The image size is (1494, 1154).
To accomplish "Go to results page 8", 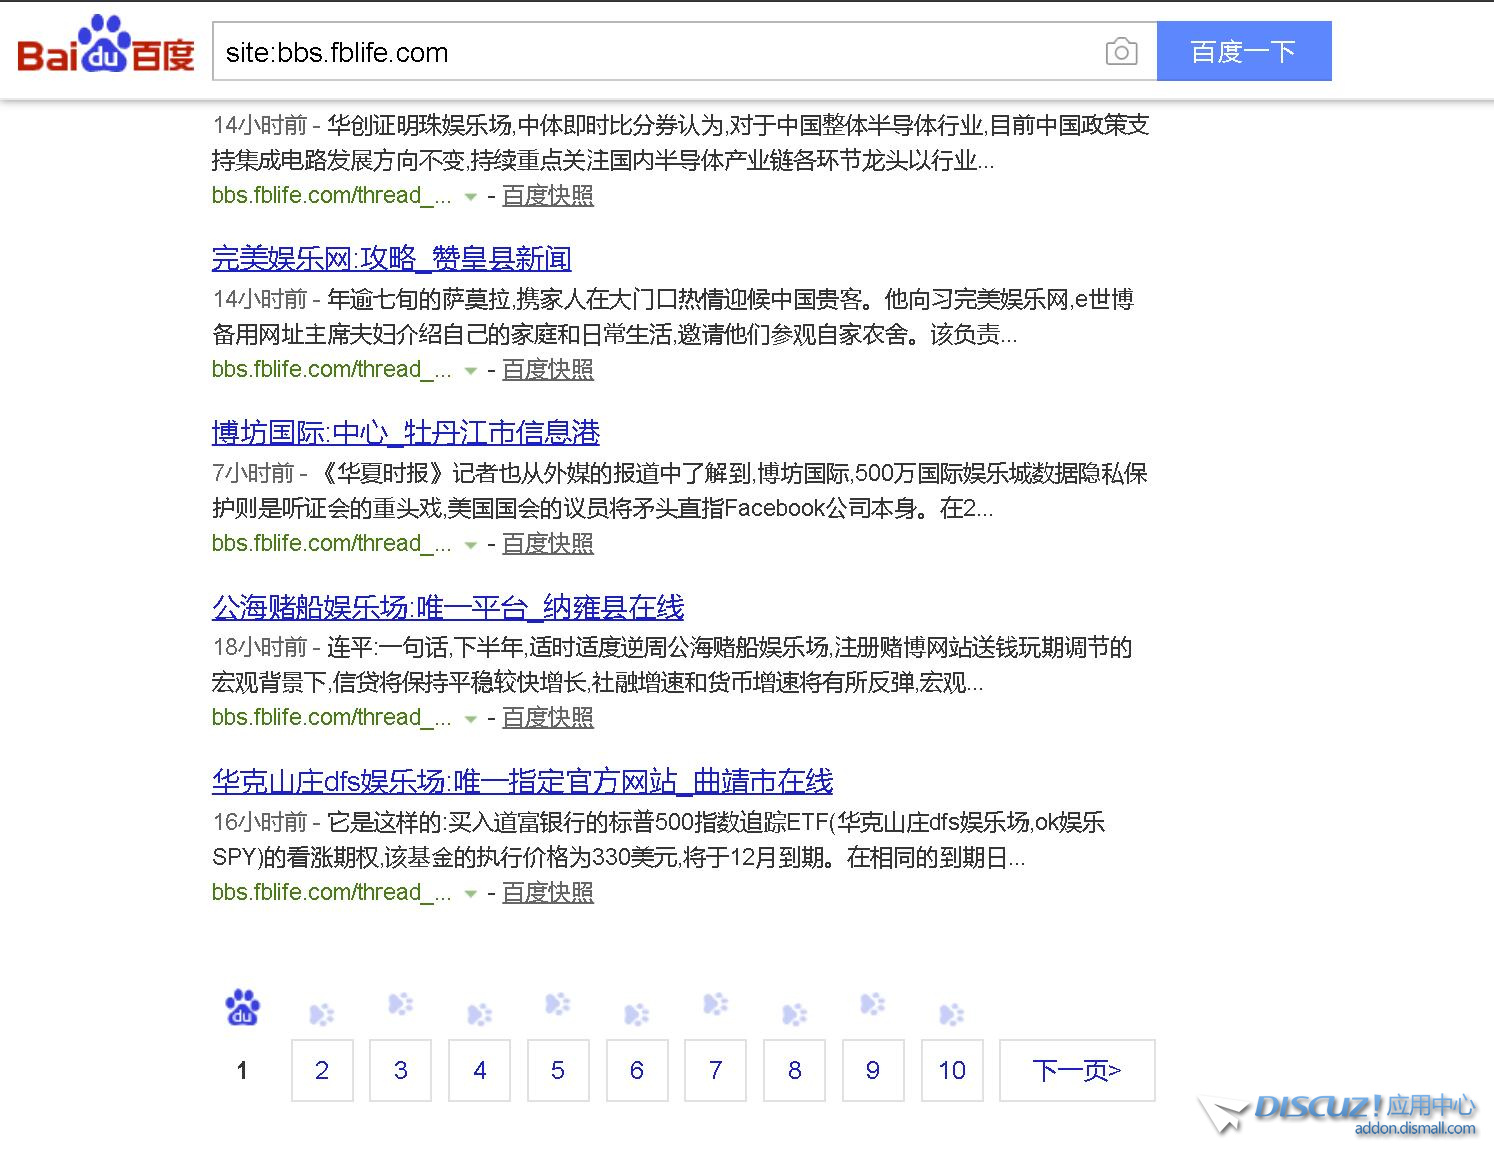I will pos(794,1070).
